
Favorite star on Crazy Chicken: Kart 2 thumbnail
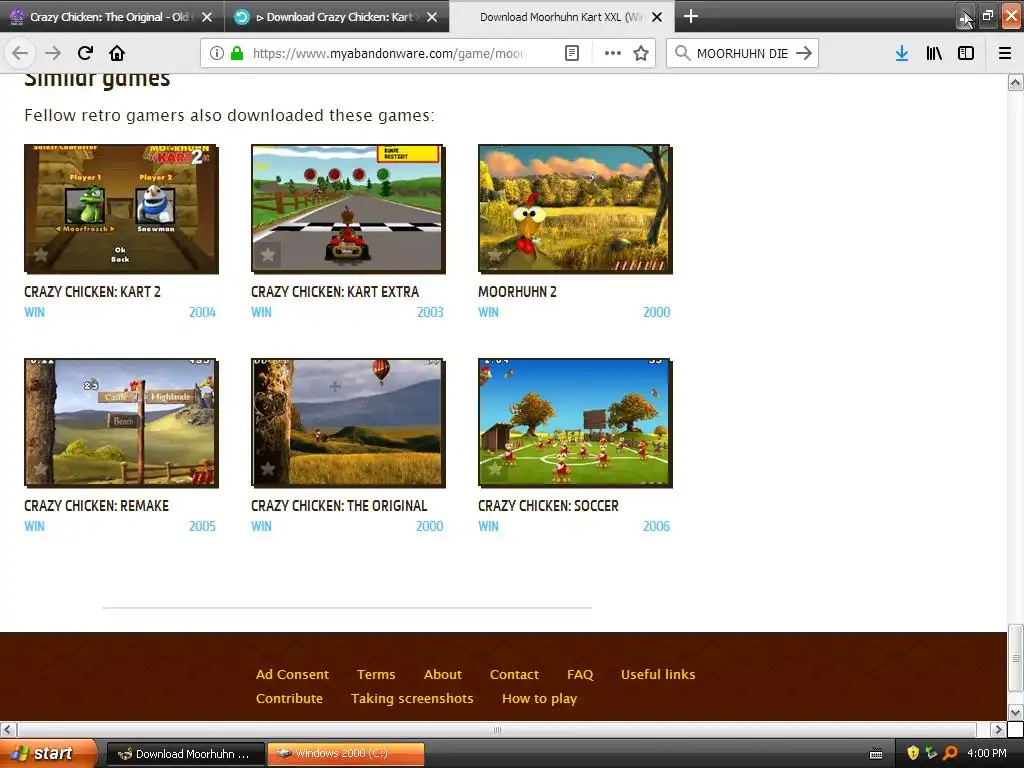40,255
